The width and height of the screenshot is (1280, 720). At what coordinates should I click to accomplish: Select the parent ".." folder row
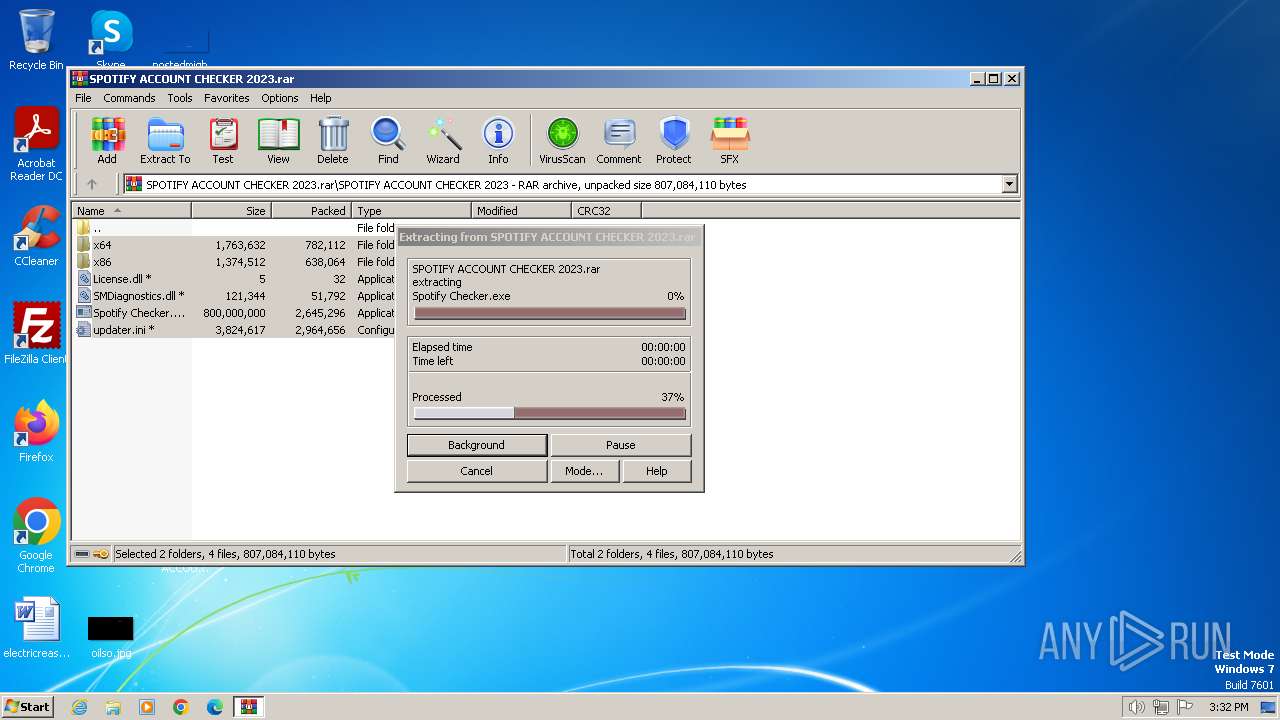click(x=235, y=228)
